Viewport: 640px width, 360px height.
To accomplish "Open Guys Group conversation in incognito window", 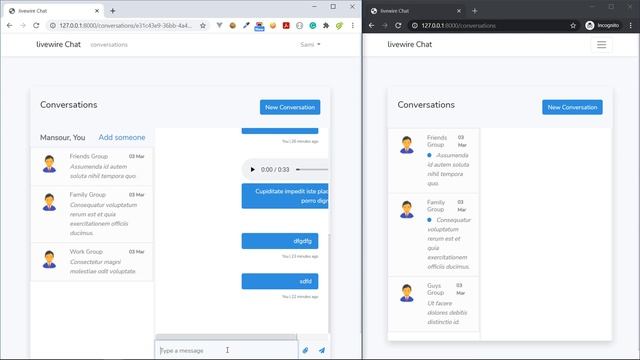I will click(x=433, y=304).
